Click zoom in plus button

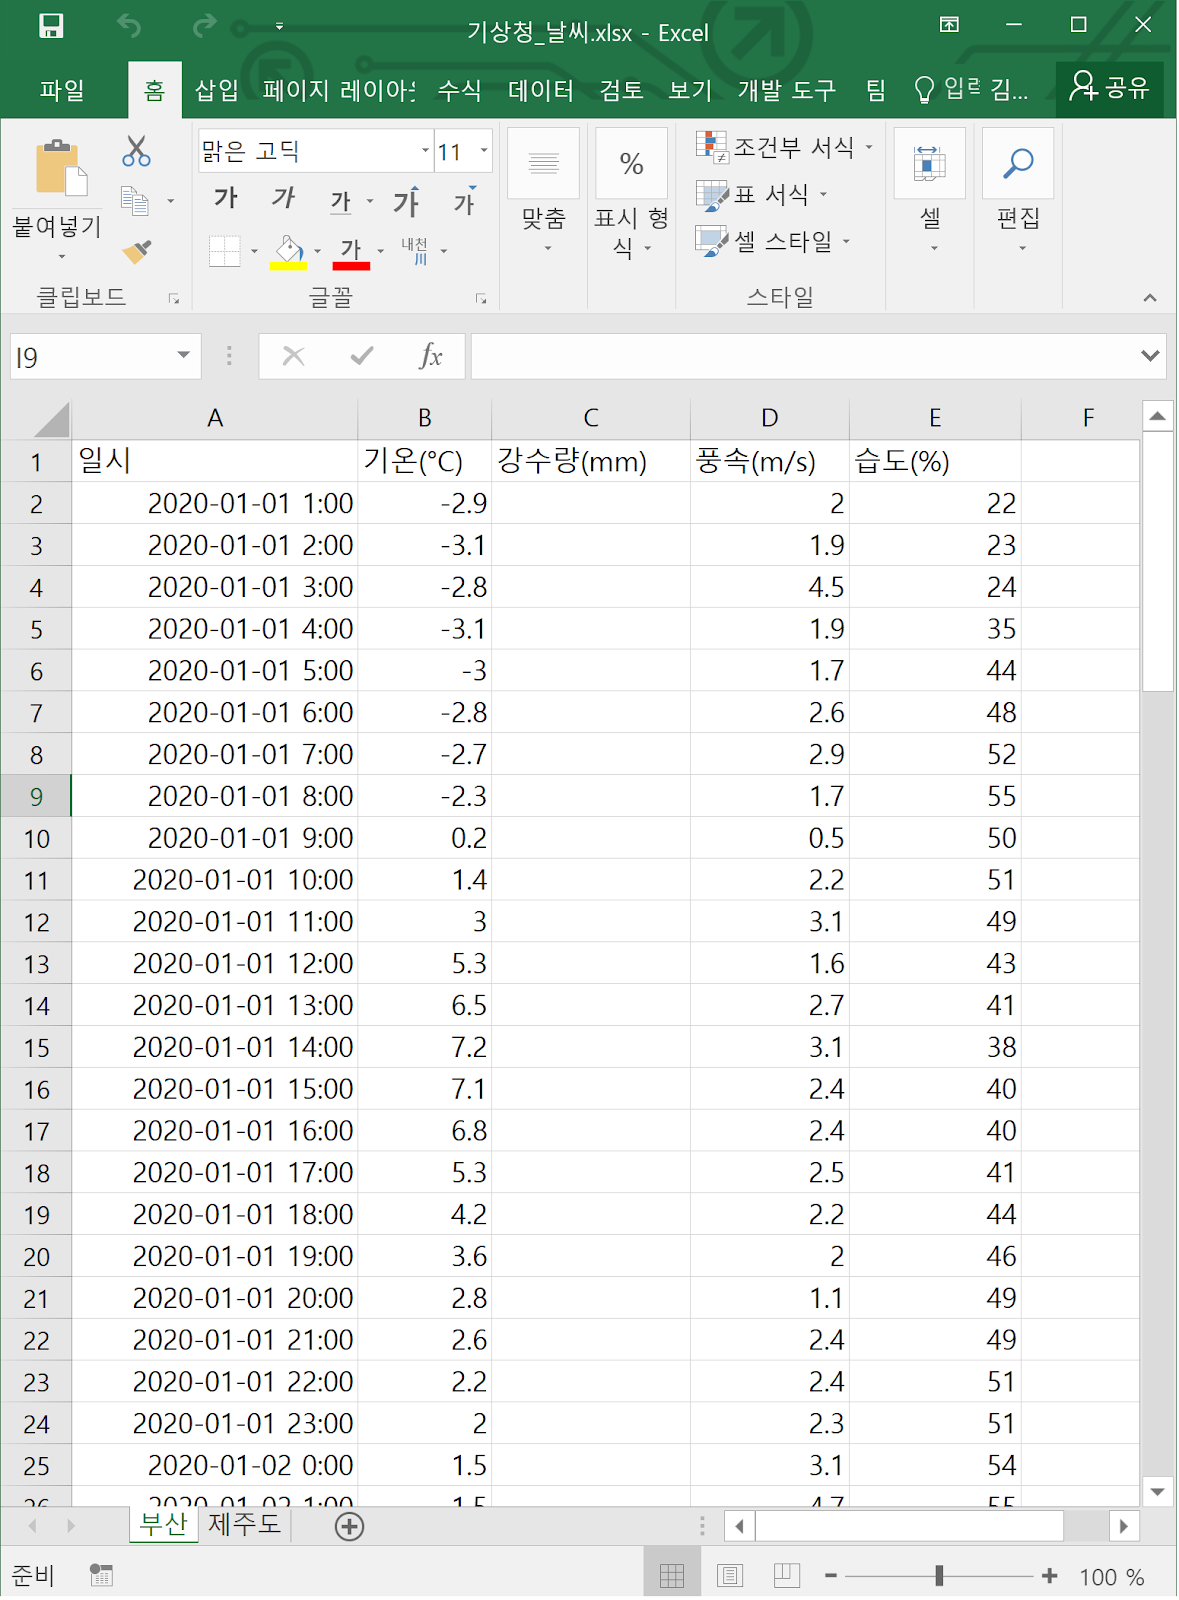(1049, 1576)
